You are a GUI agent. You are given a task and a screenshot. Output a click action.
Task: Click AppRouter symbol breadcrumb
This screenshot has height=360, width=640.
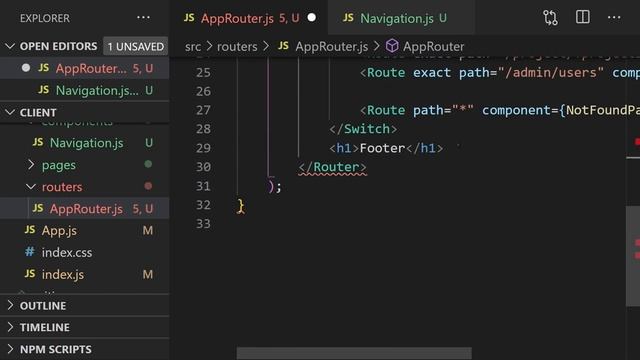(x=433, y=46)
